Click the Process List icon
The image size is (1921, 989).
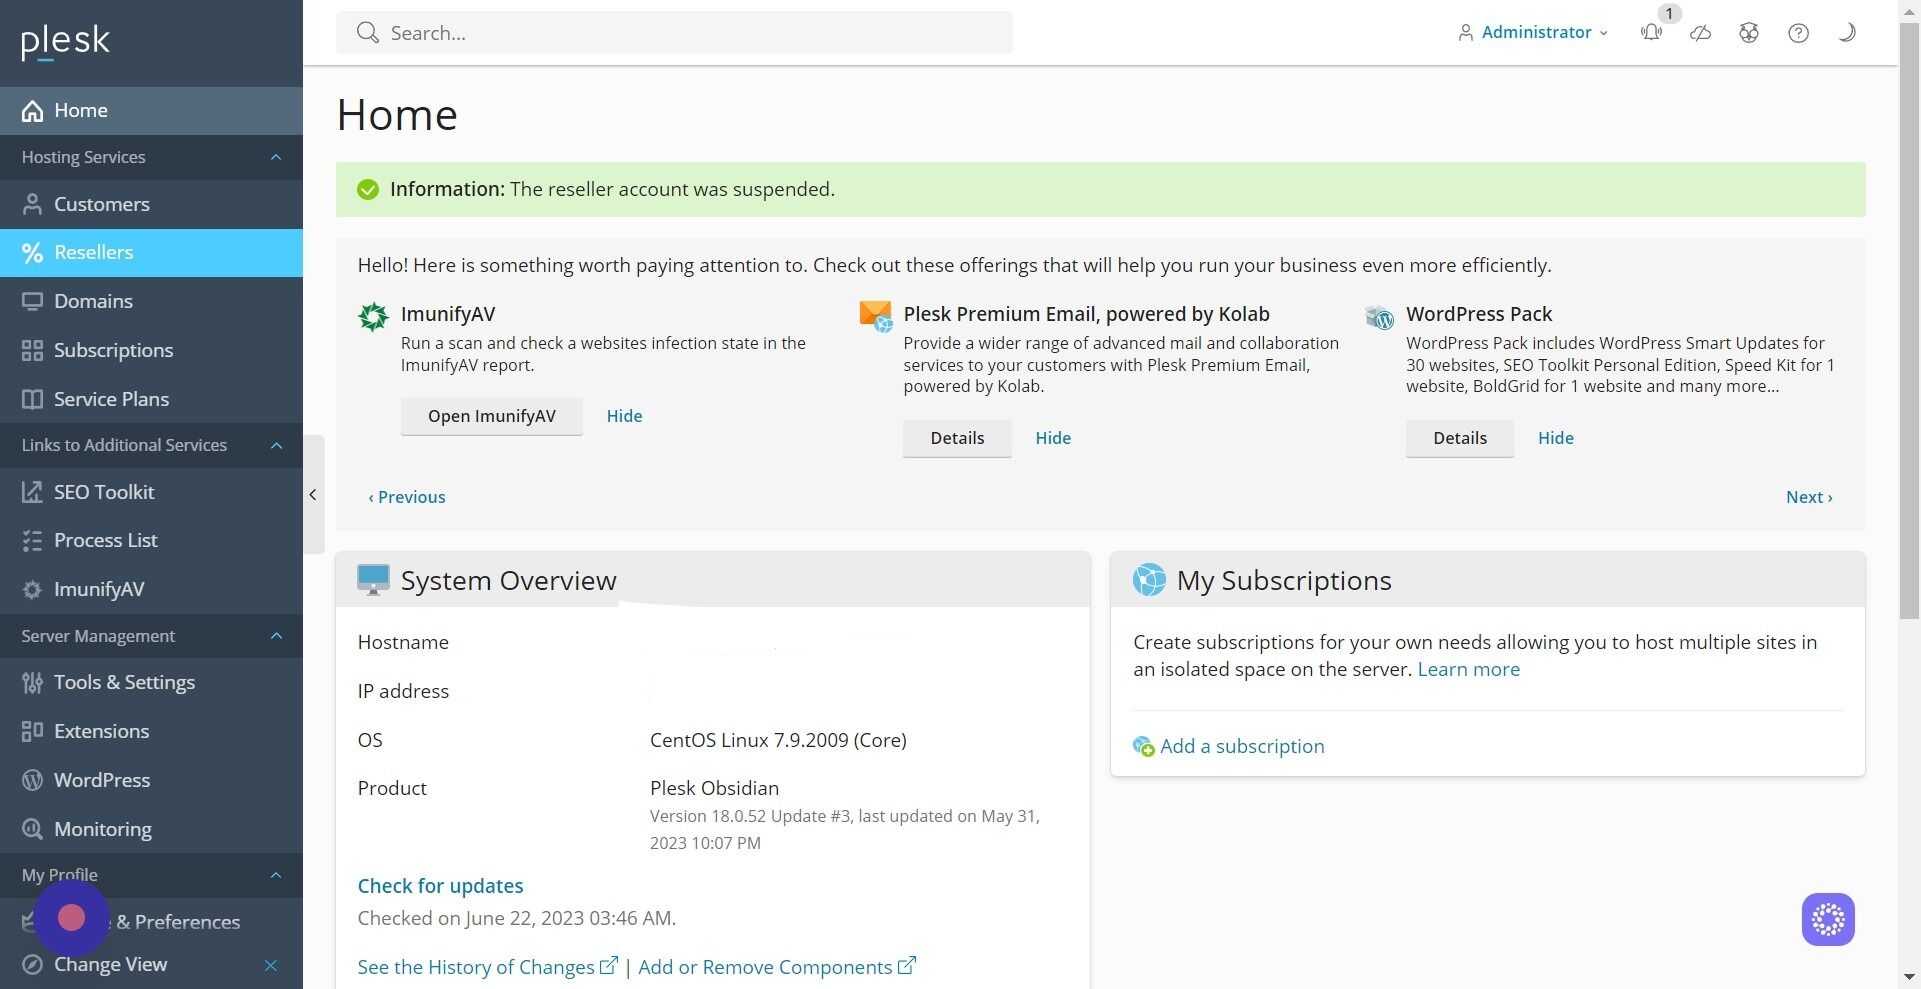(x=32, y=541)
